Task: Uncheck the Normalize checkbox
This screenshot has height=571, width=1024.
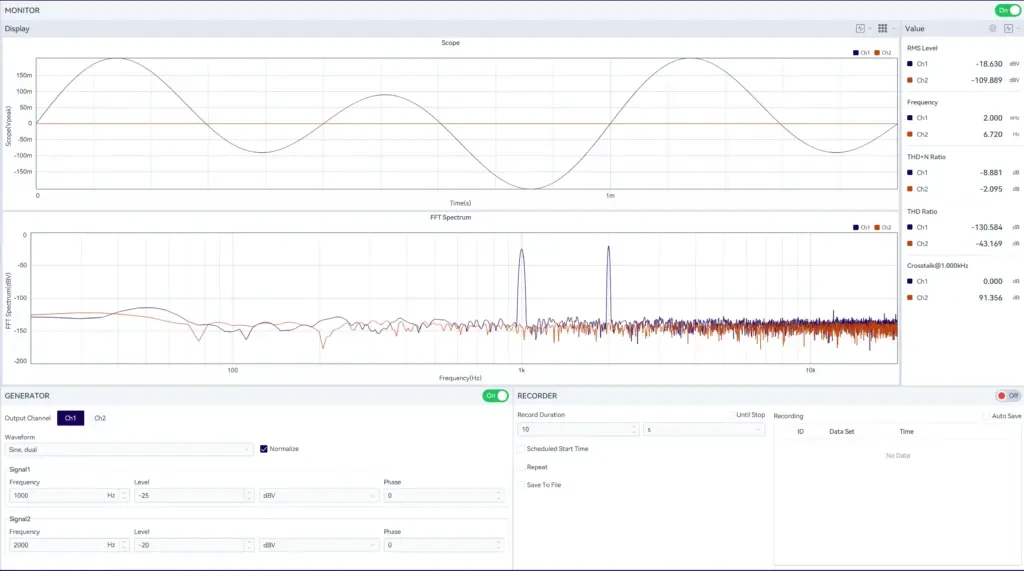Action: (x=264, y=449)
